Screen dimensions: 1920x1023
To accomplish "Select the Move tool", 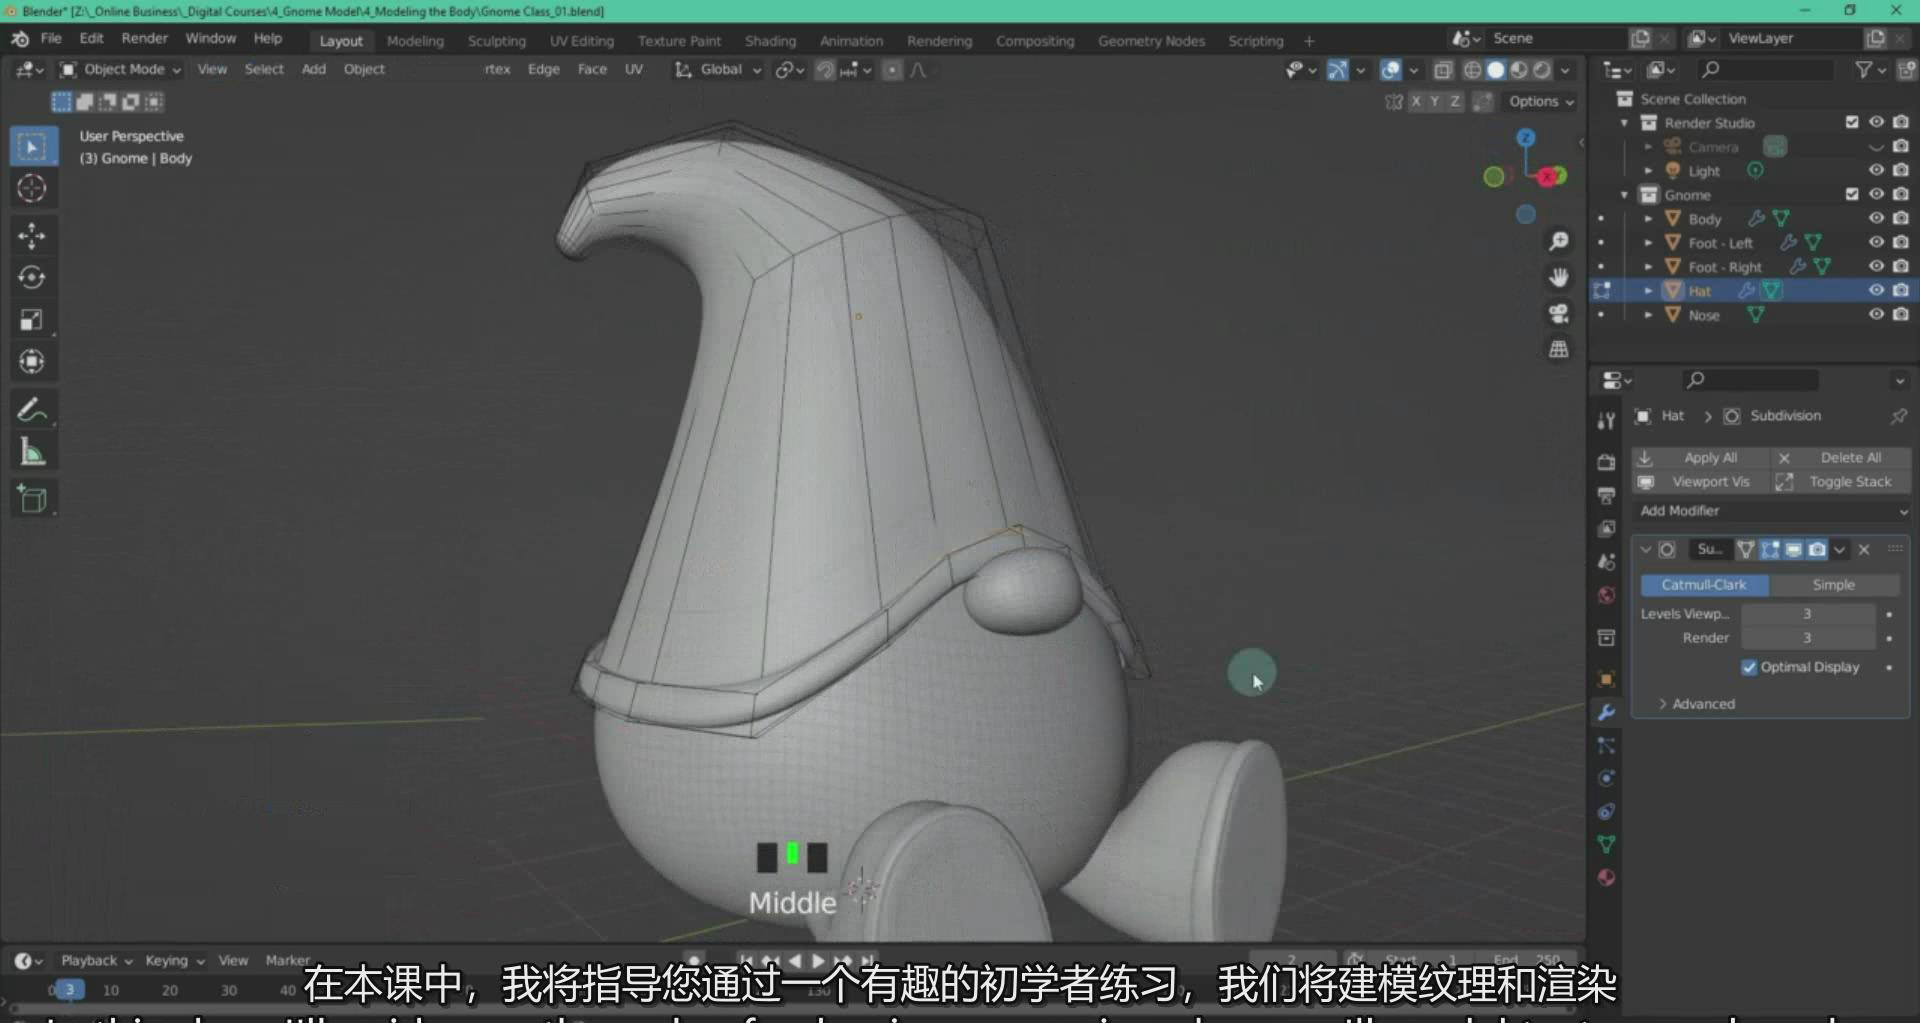I will click(33, 236).
